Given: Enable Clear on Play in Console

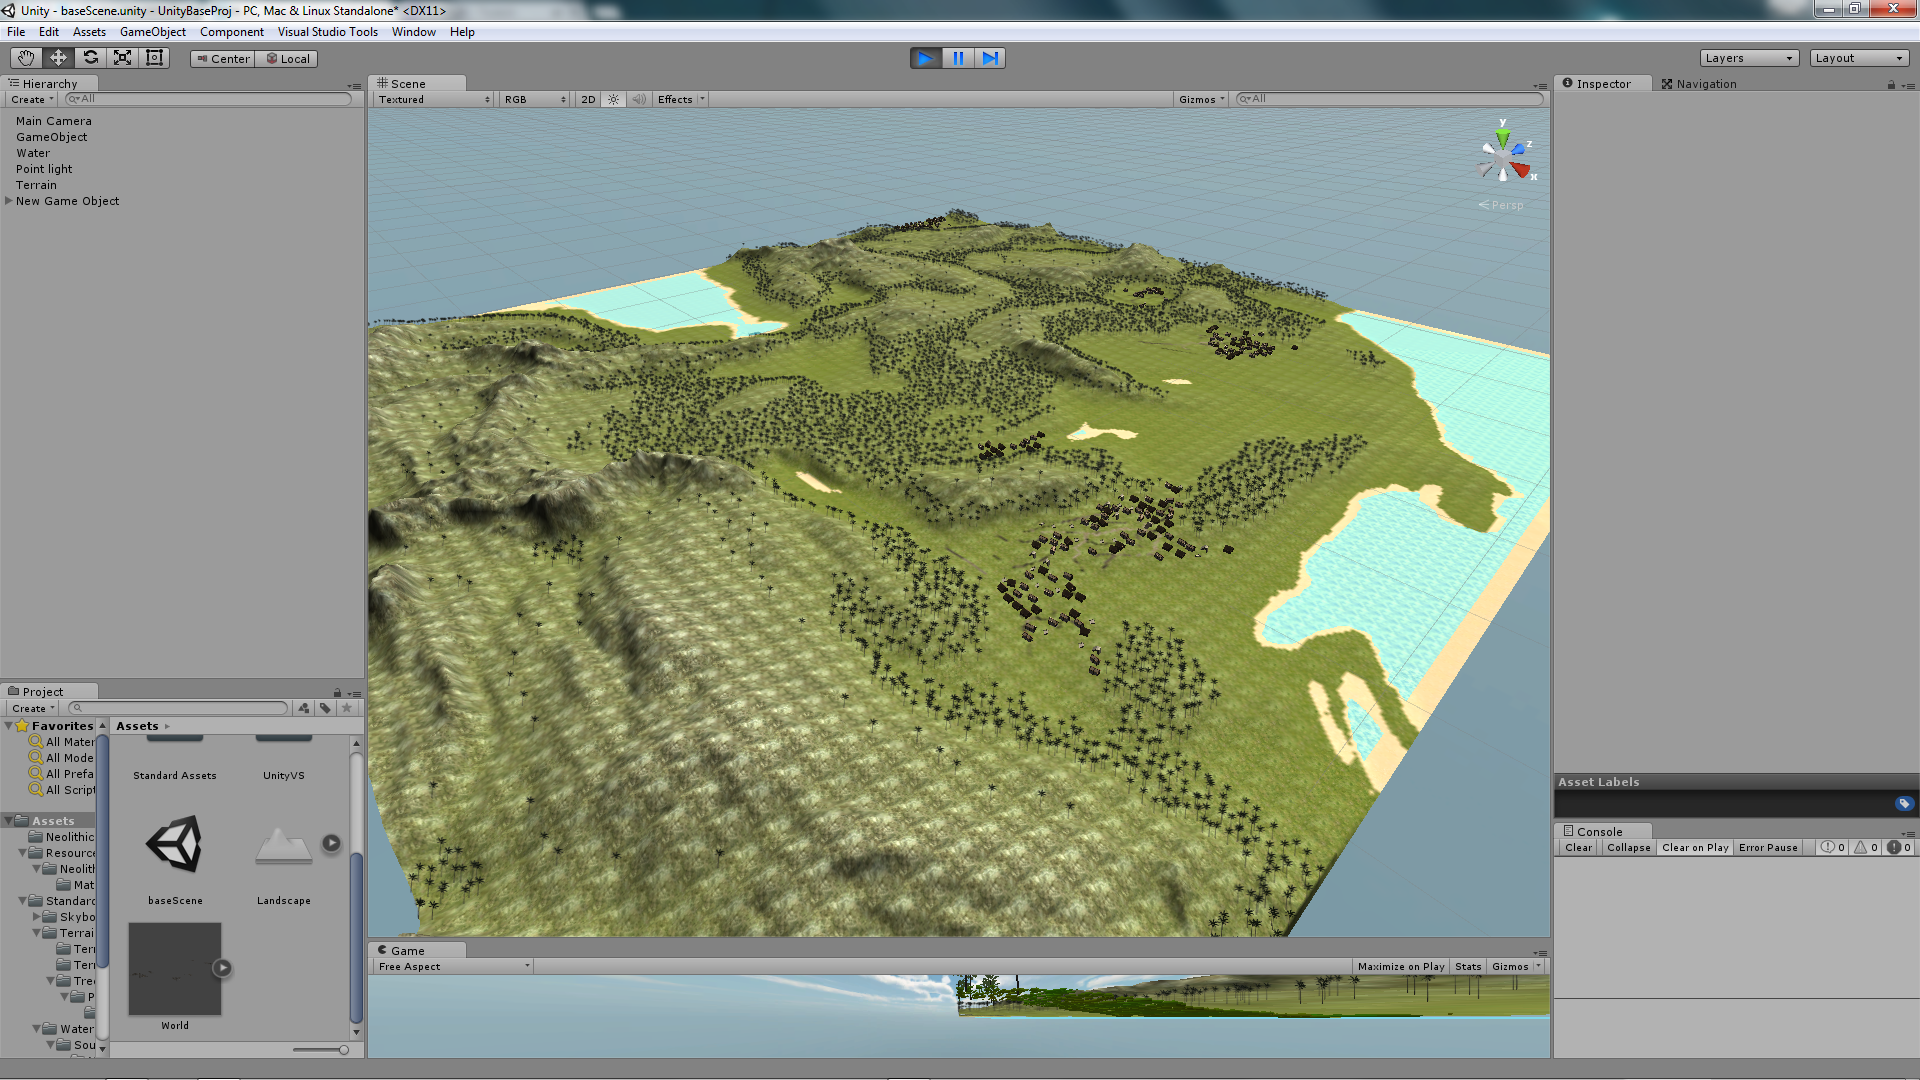Looking at the screenshot, I should click(x=1695, y=847).
